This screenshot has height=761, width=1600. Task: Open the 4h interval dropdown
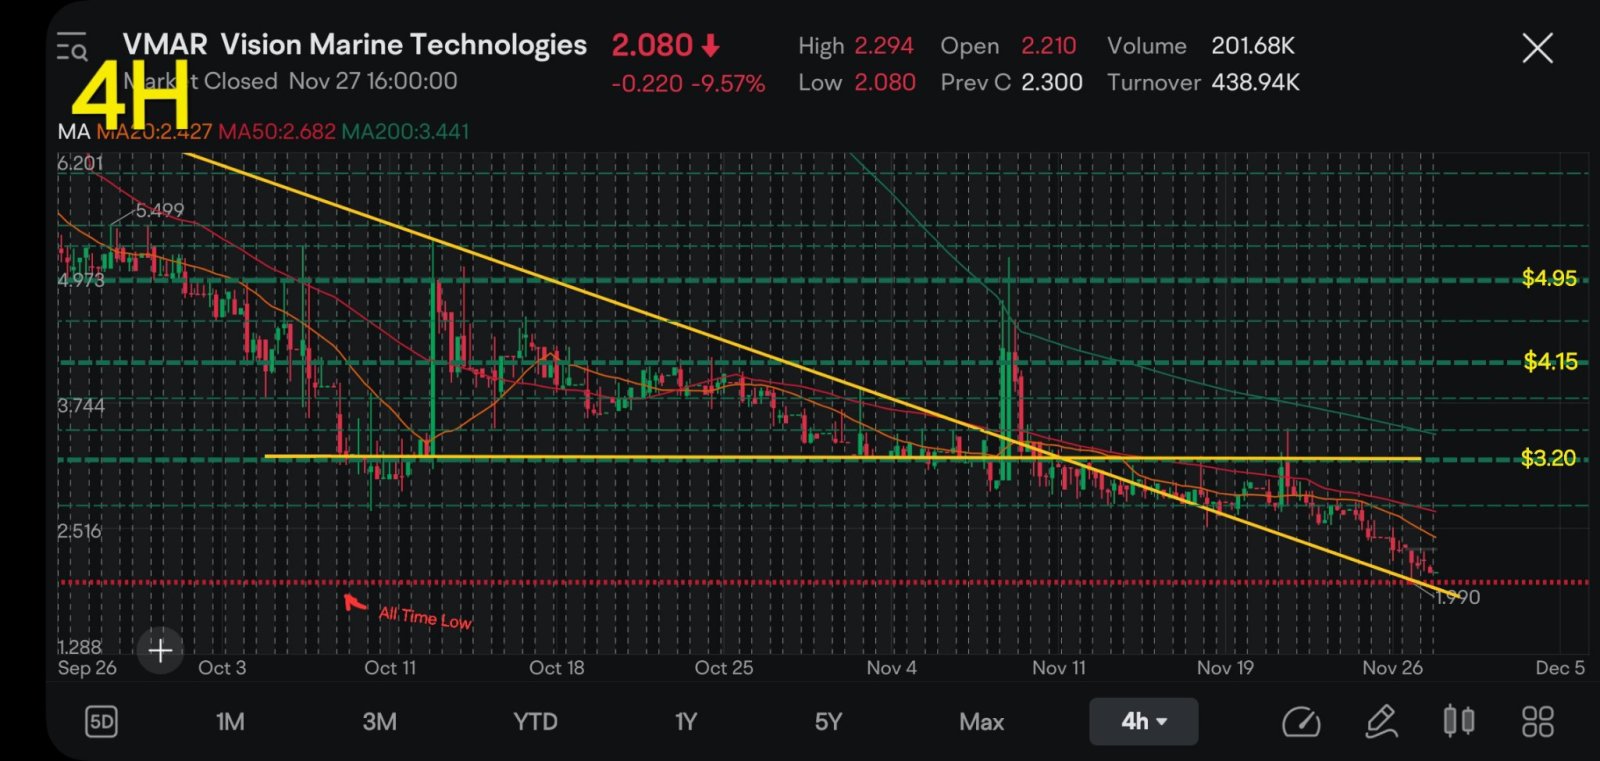(1144, 721)
